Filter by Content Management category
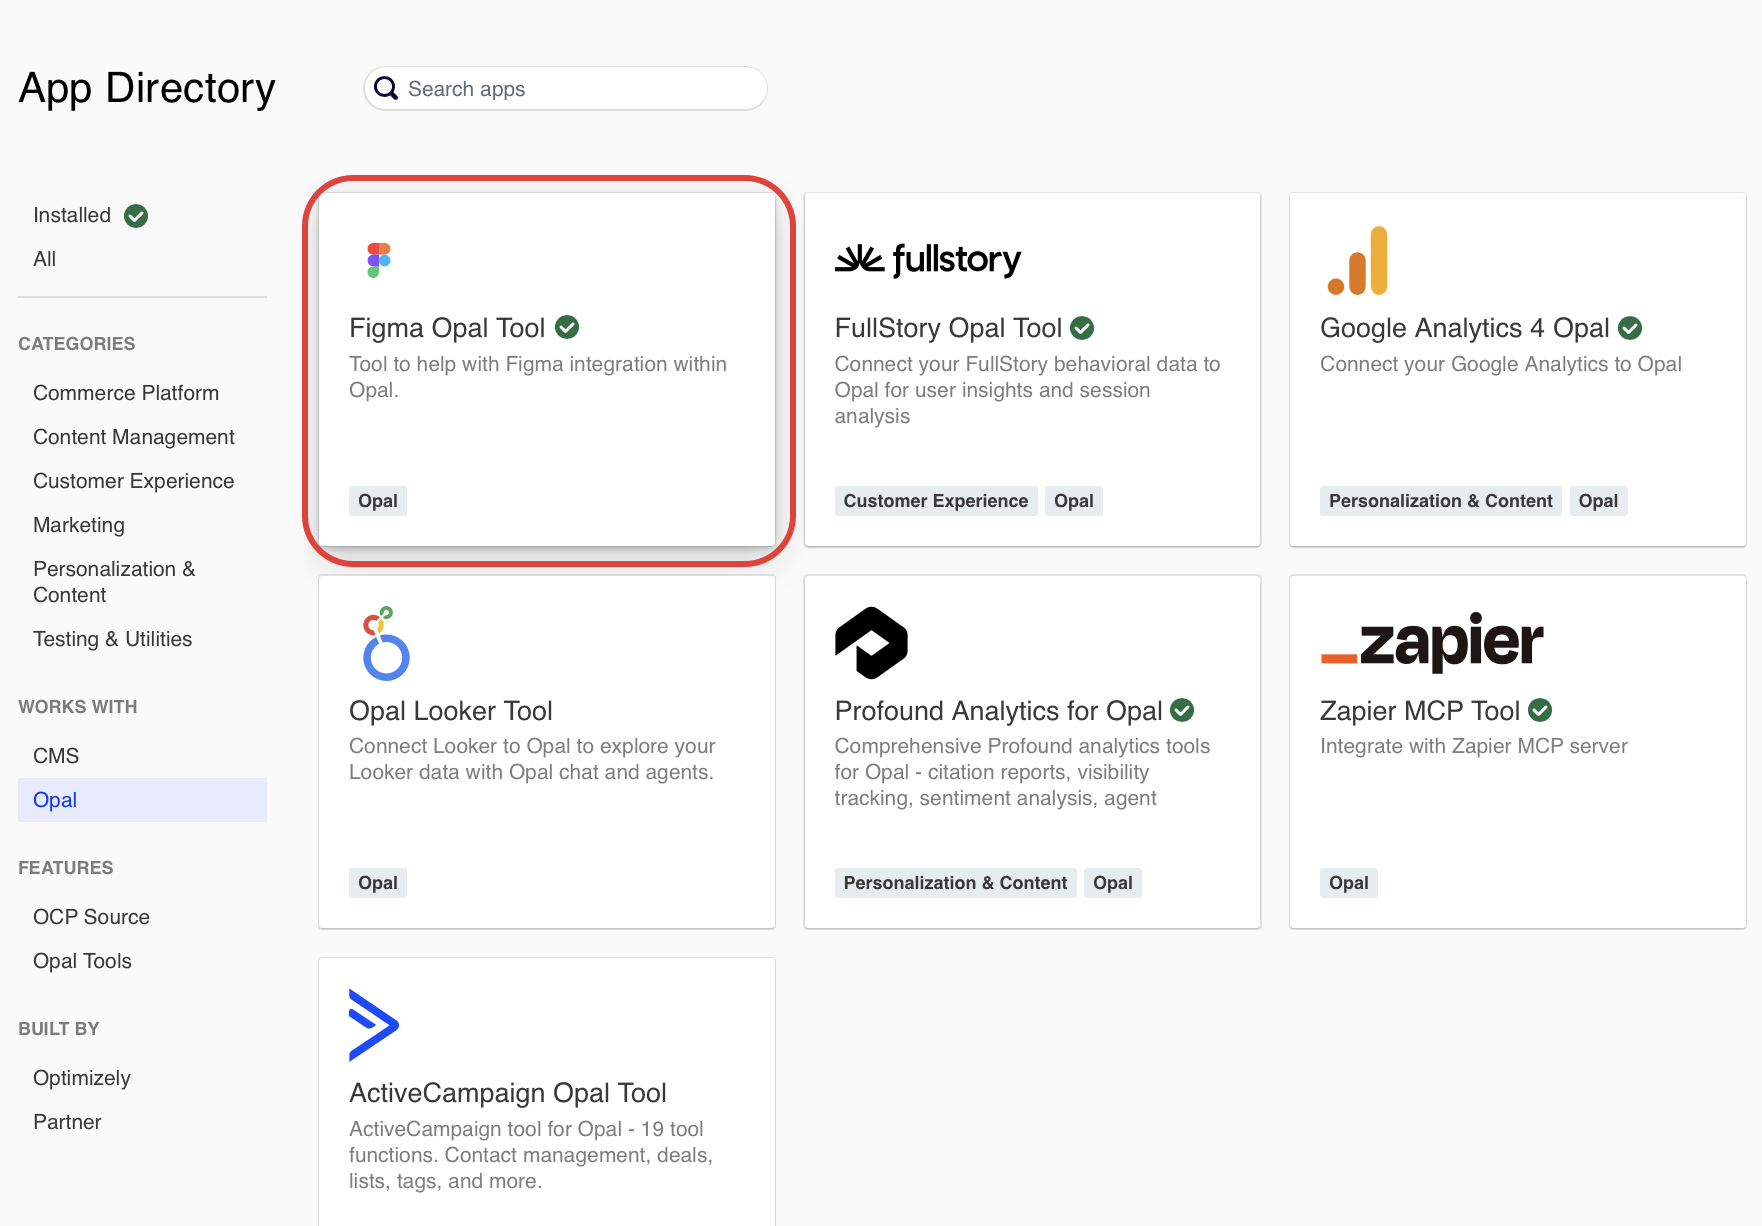 click(x=134, y=437)
